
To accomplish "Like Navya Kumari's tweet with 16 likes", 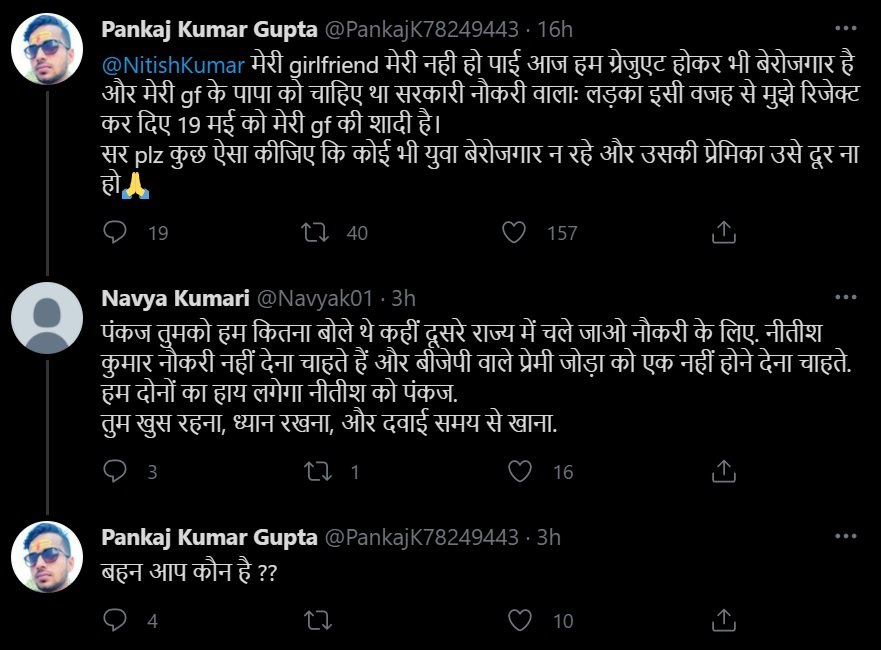I will pos(518,472).
